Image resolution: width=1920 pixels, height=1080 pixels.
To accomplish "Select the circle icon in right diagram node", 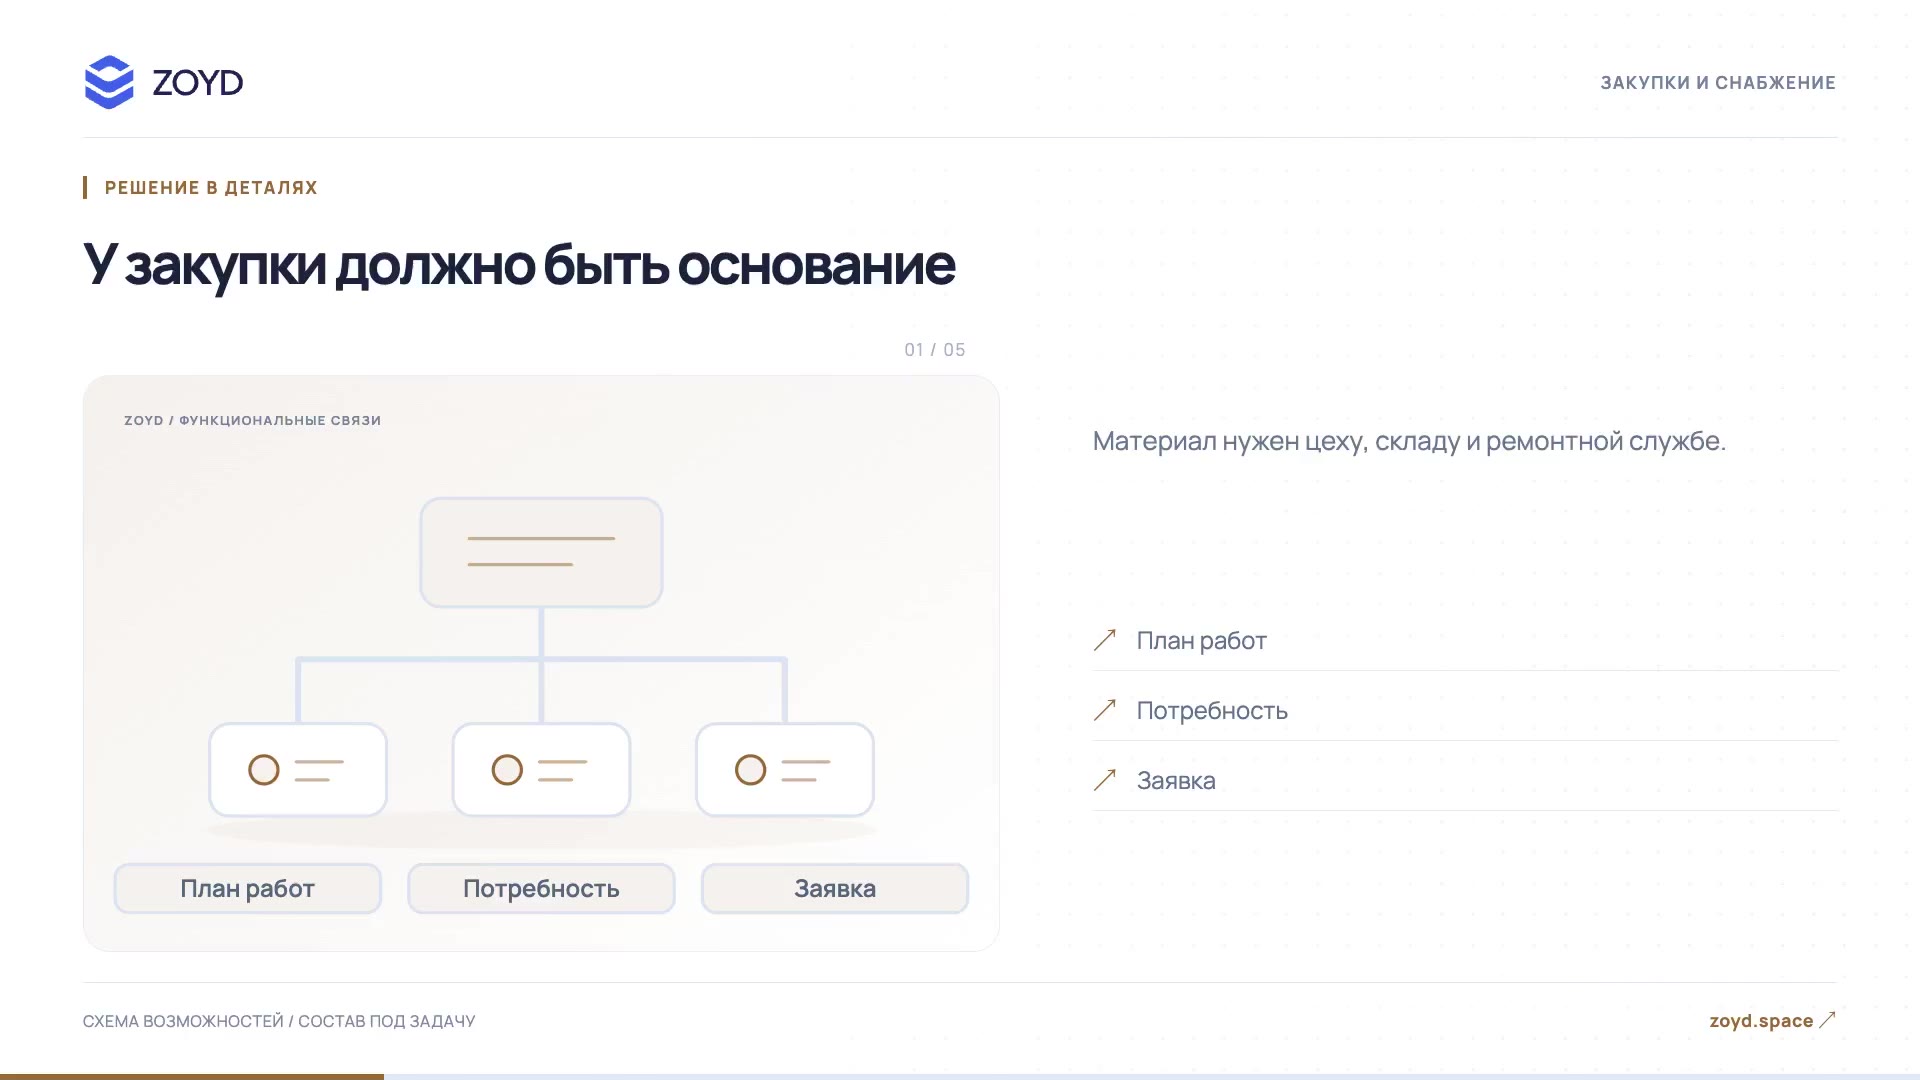I will click(x=751, y=770).
